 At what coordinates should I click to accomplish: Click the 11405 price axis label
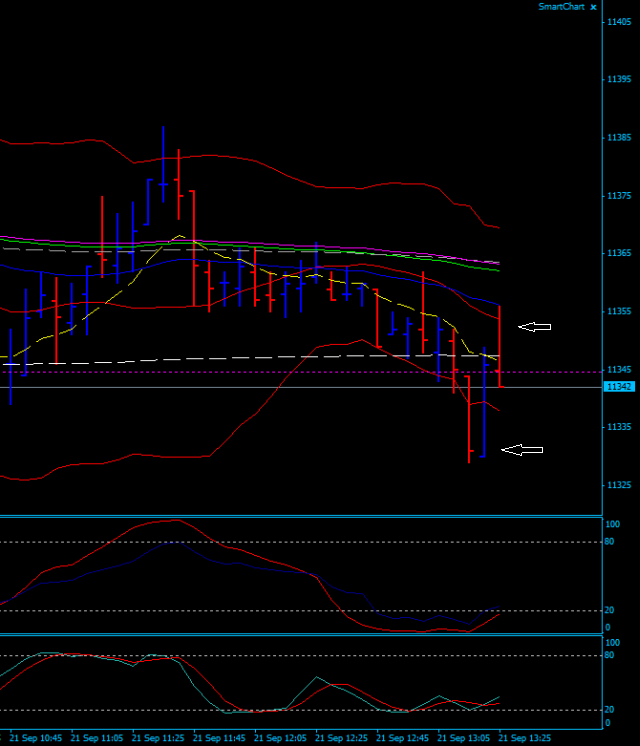[619, 22]
